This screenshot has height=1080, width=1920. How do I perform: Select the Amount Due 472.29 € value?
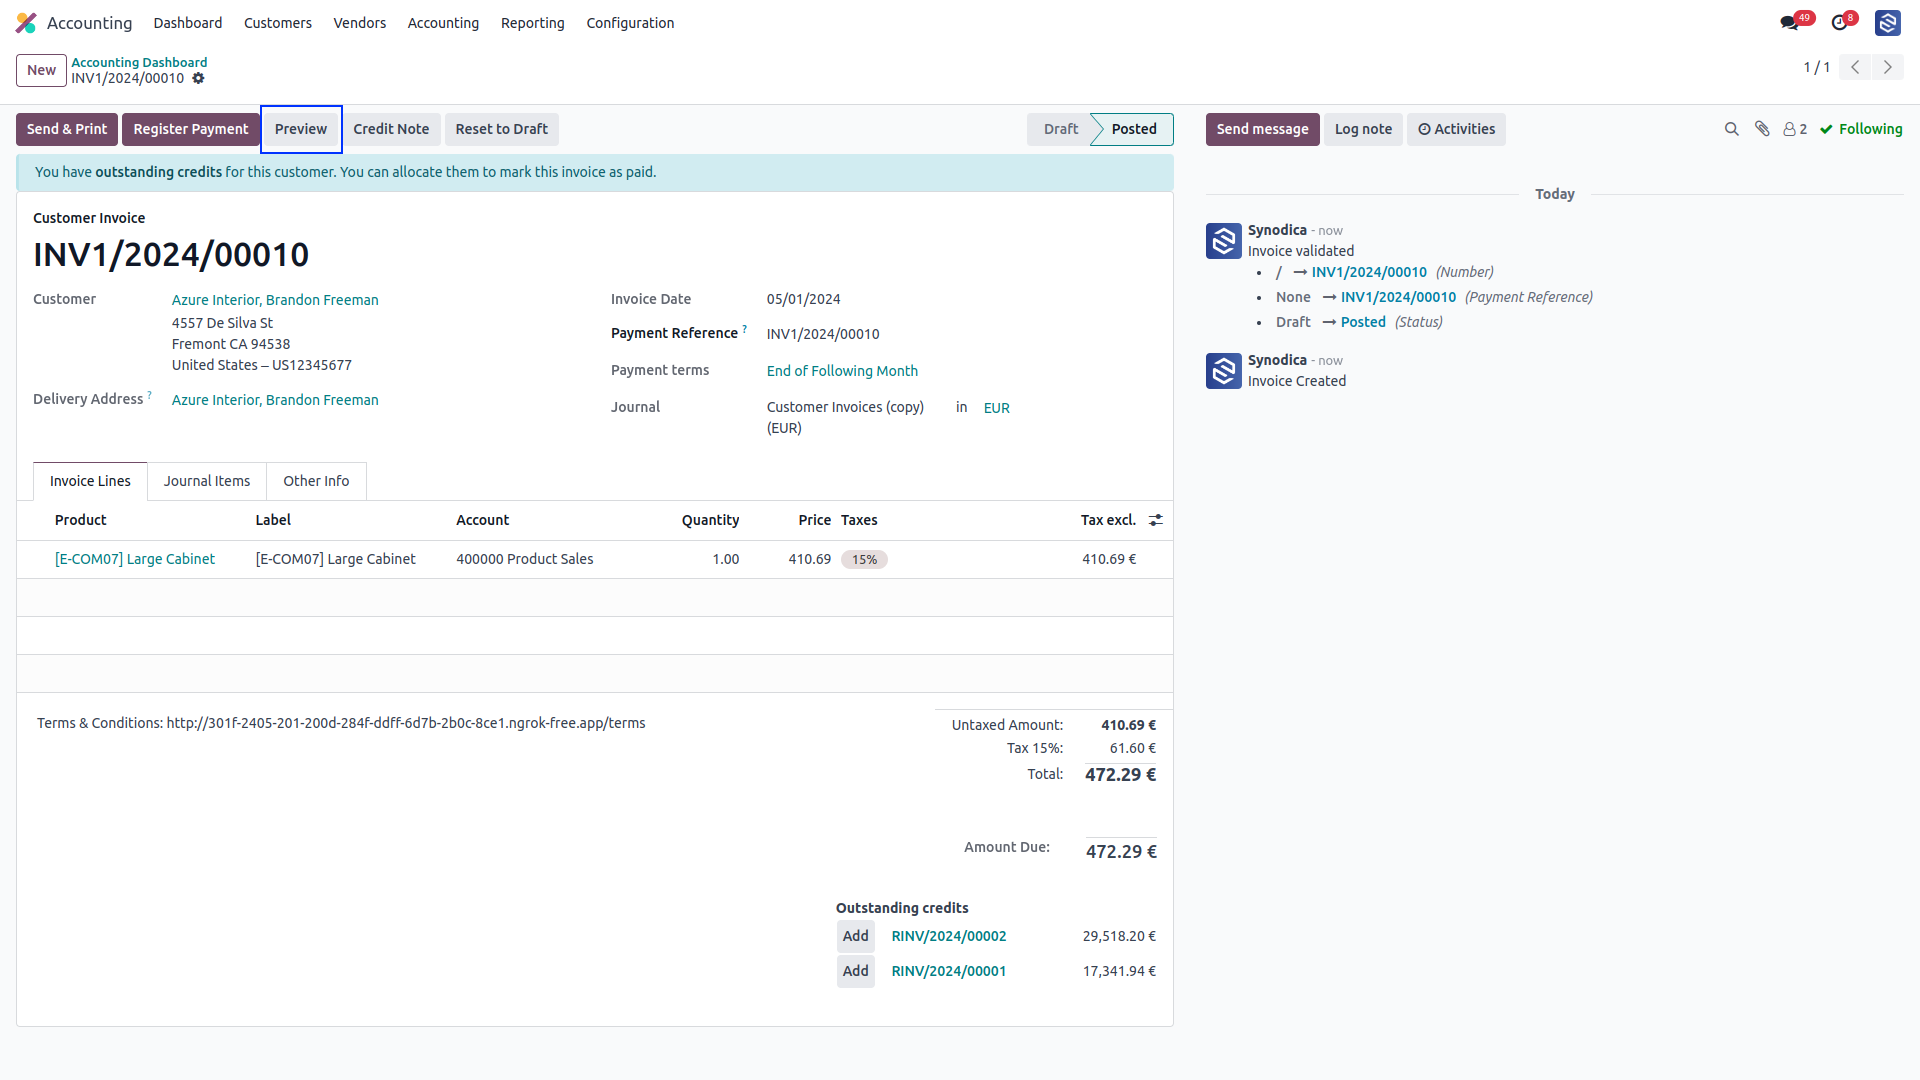1121,852
